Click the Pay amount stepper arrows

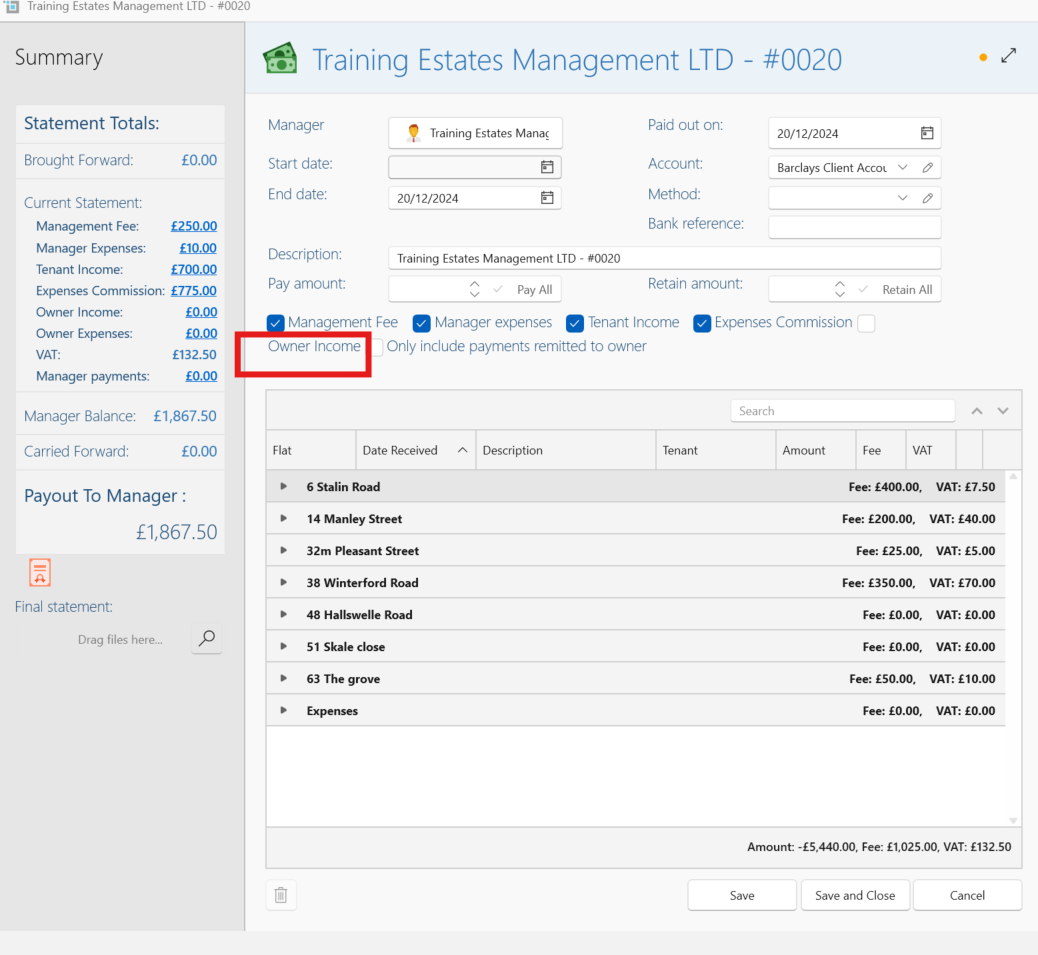(475, 289)
